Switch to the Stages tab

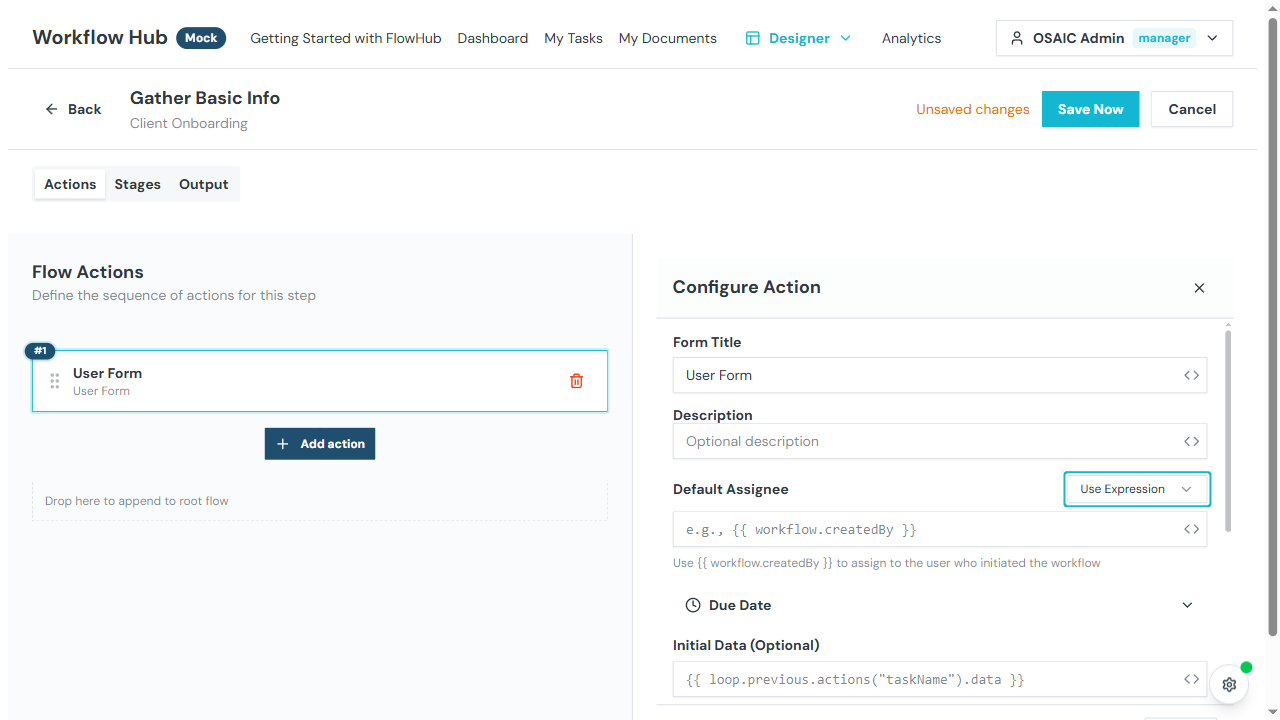[x=137, y=184]
